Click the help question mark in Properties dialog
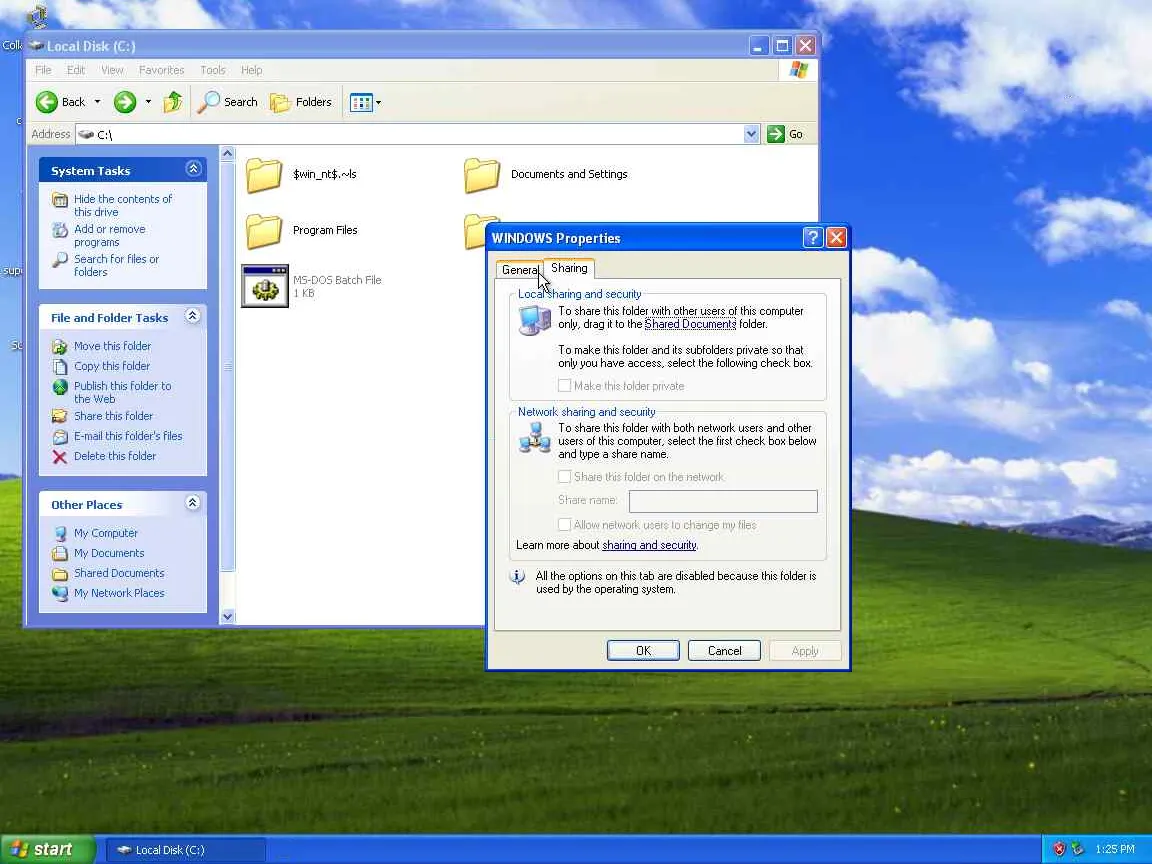1152x864 pixels. [813, 237]
